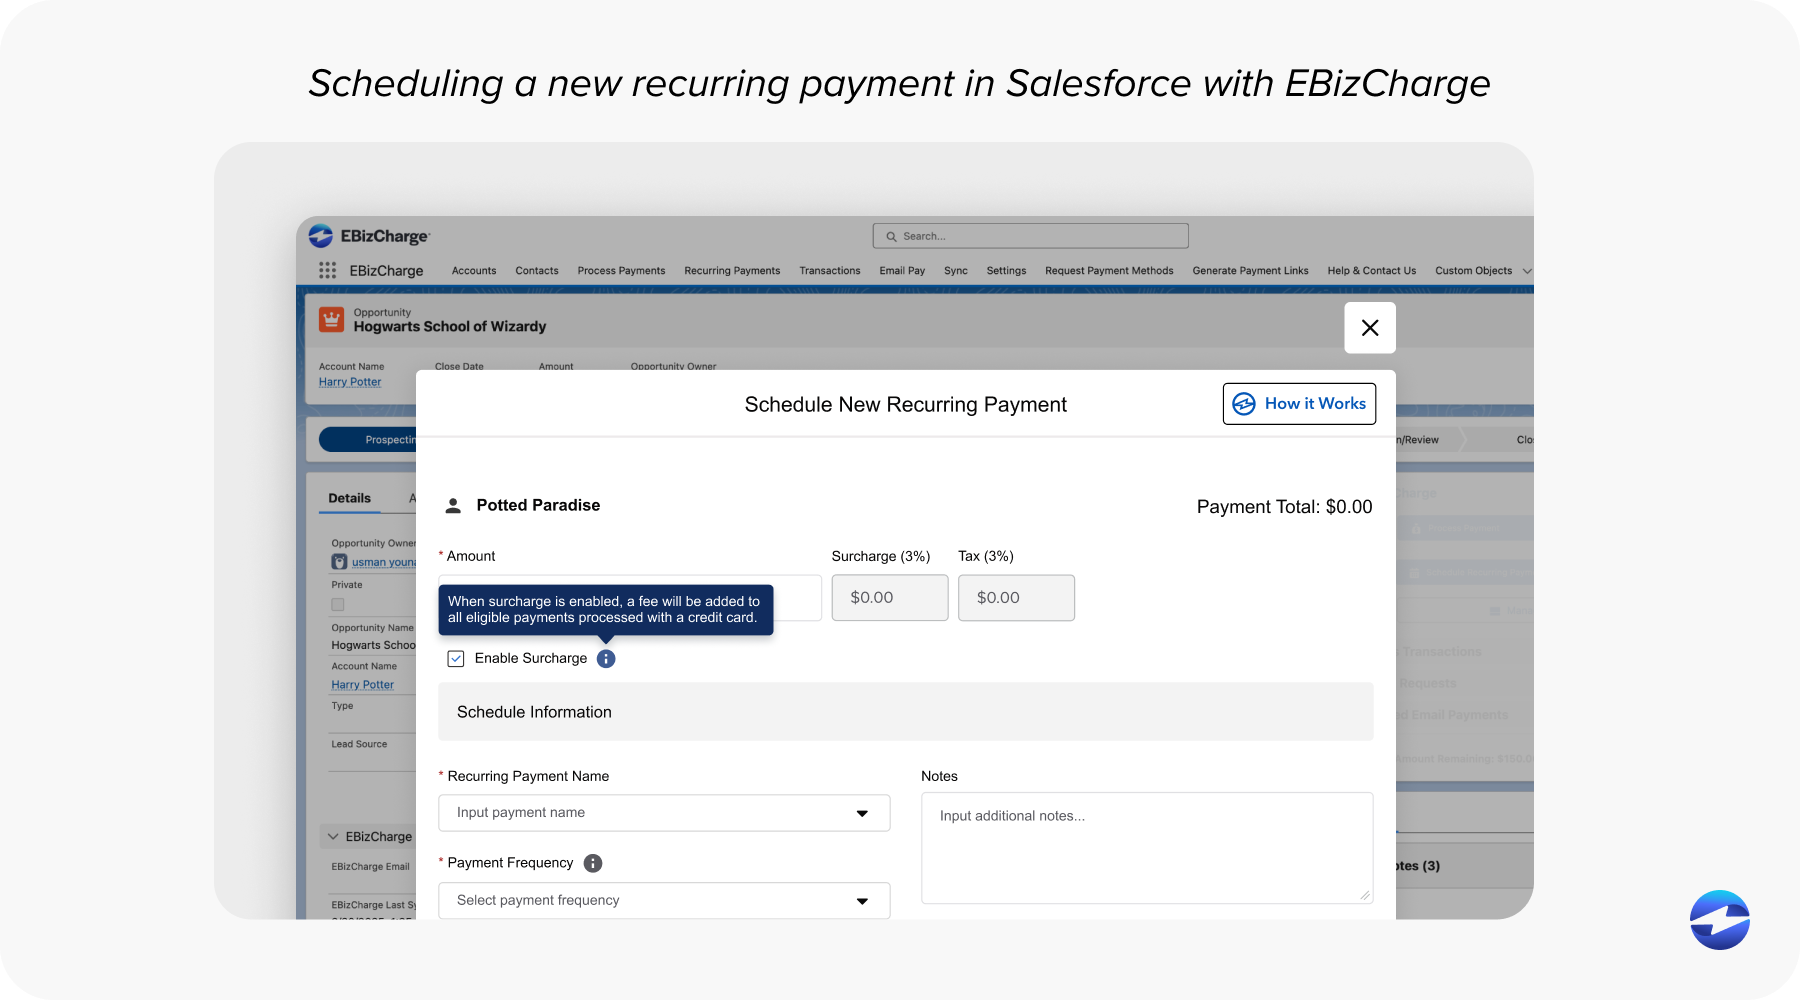
Task: Click the Opportunity crown icon
Action: tap(331, 319)
